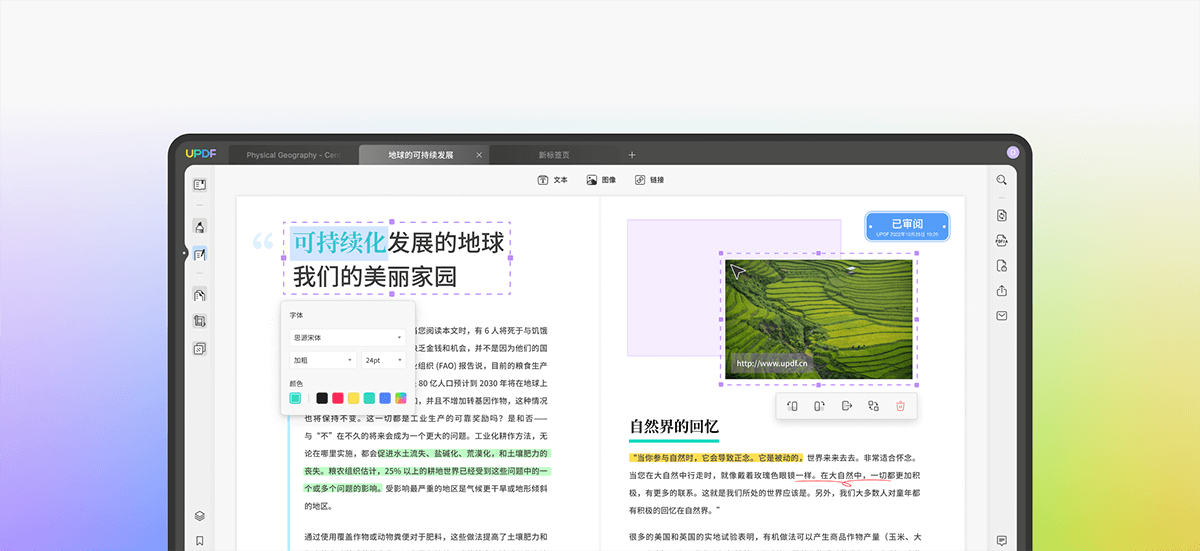Open the 24pt font size dropdown
This screenshot has height=551, width=1200.
pos(384,360)
